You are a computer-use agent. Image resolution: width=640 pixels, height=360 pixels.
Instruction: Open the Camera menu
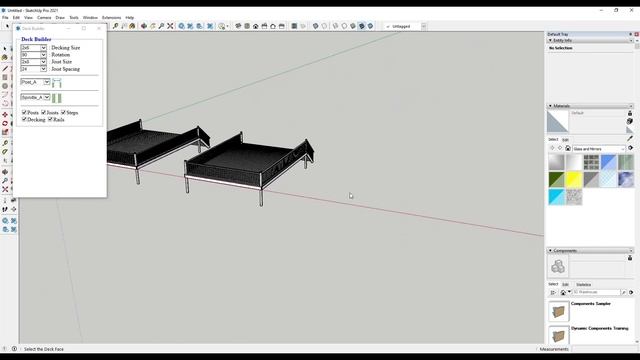(x=44, y=18)
